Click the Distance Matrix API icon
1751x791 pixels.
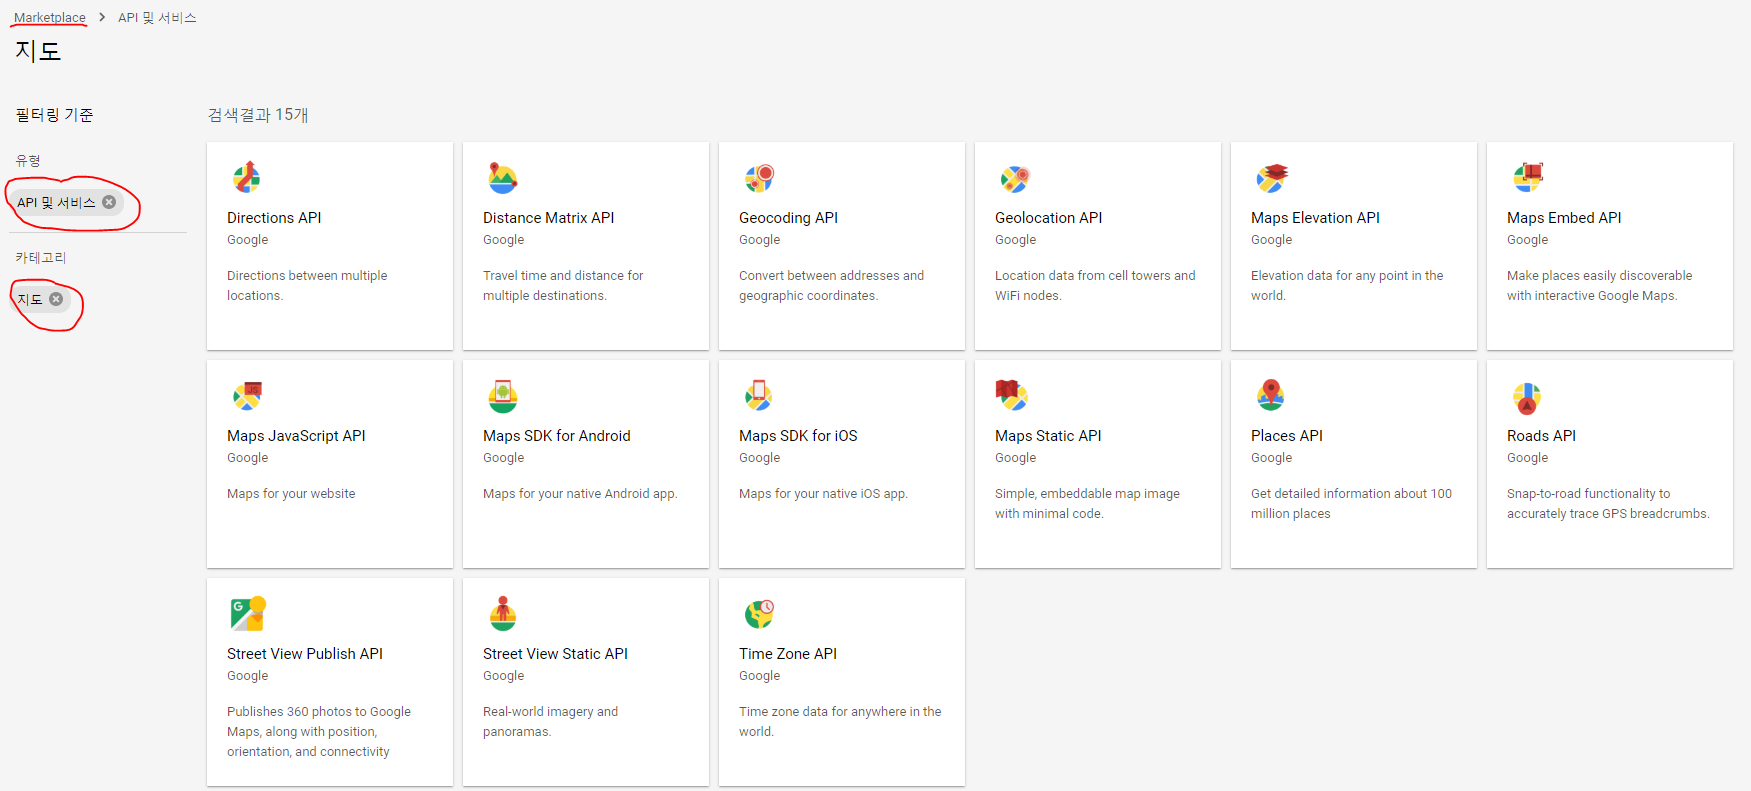502,177
